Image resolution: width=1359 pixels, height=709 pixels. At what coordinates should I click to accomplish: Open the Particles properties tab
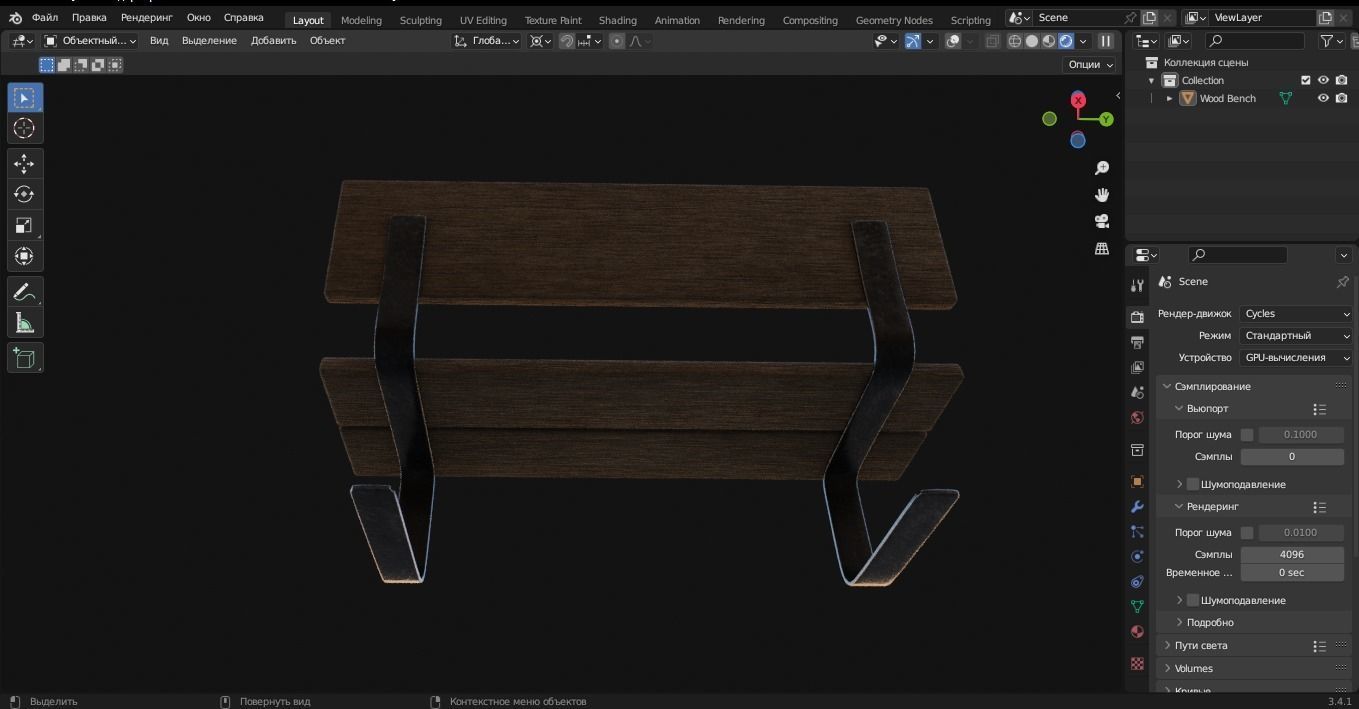point(1137,532)
